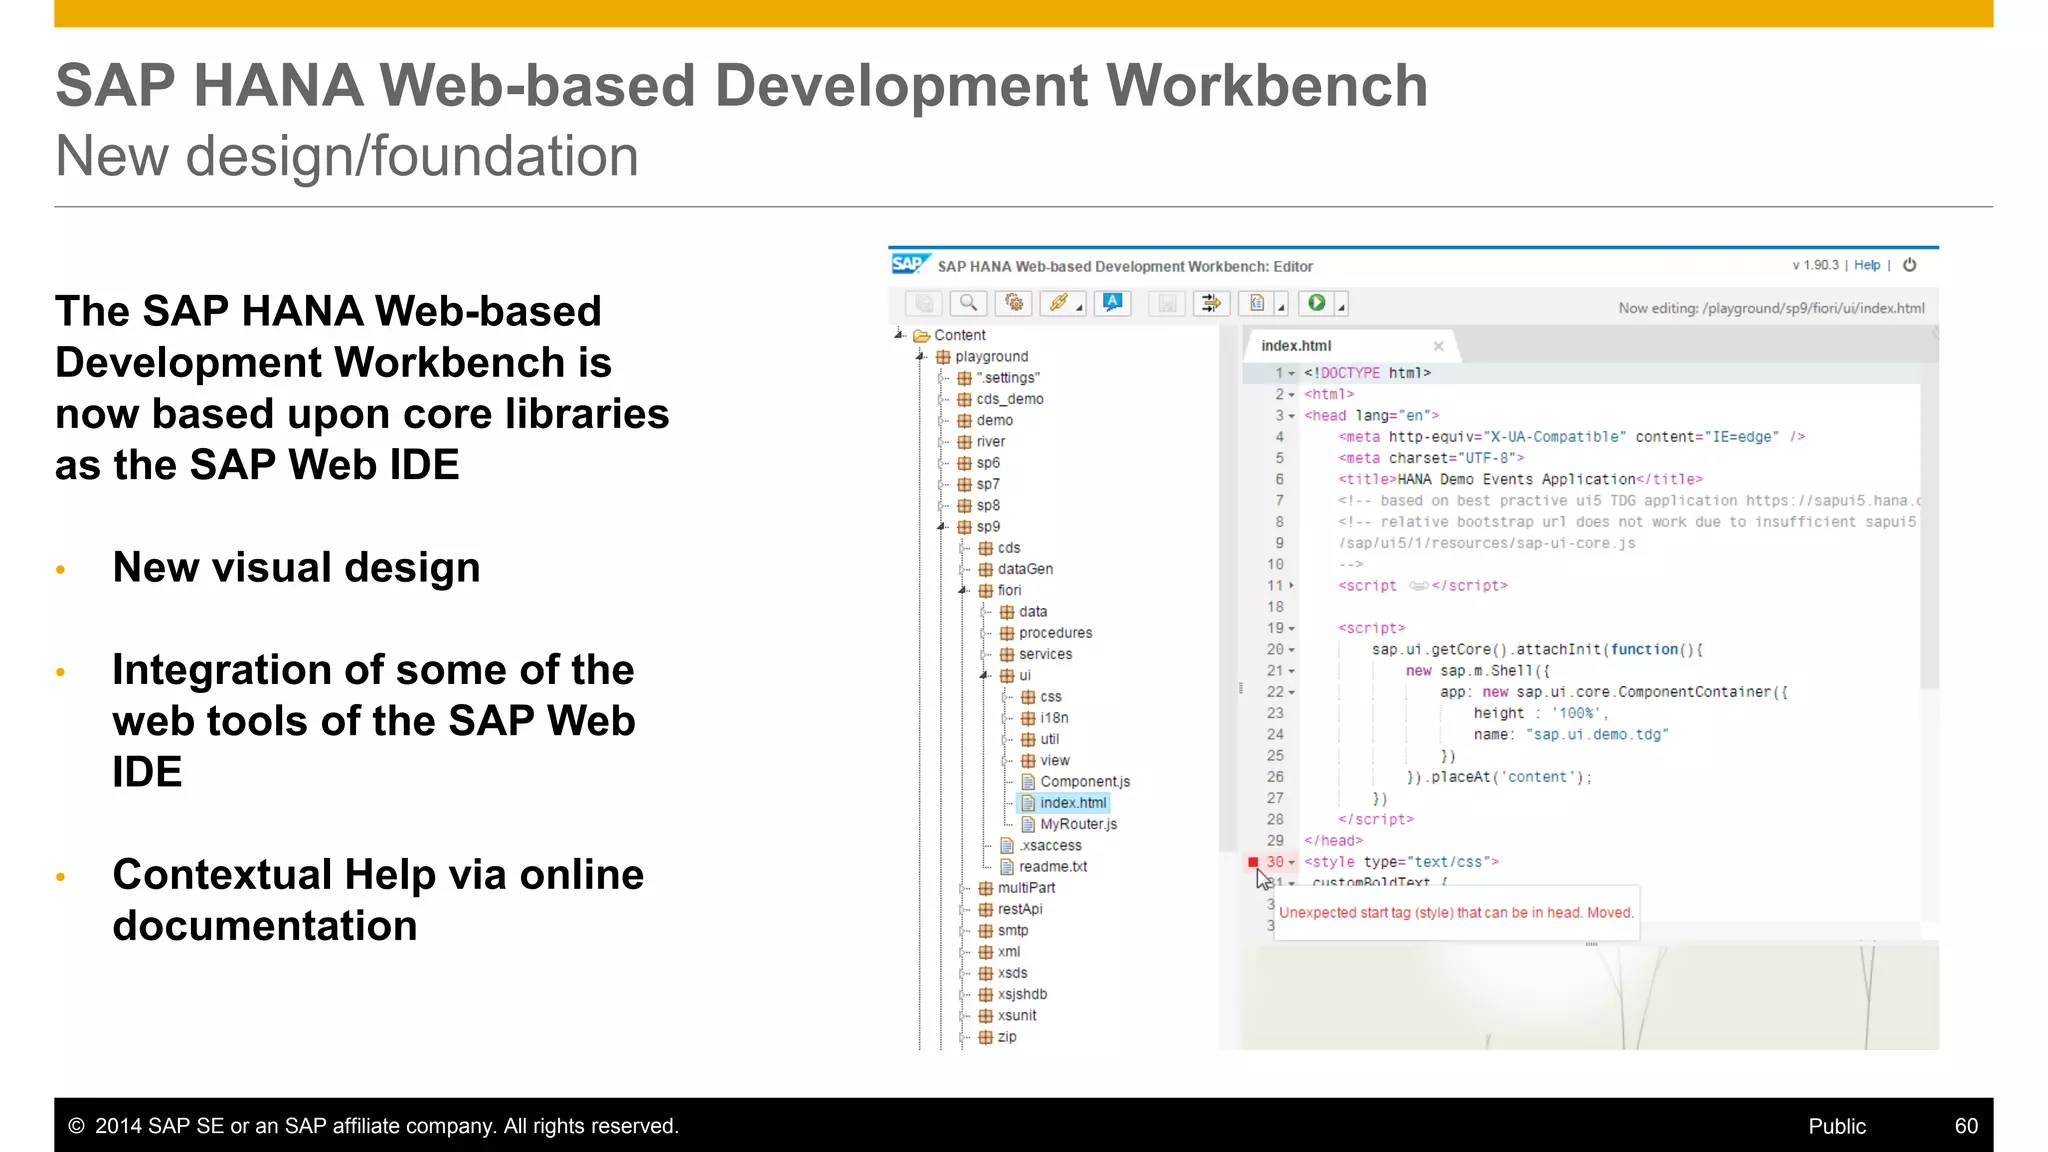This screenshot has height=1152, width=2048.
Task: Open the Settings gears icon
Action: 1014,303
